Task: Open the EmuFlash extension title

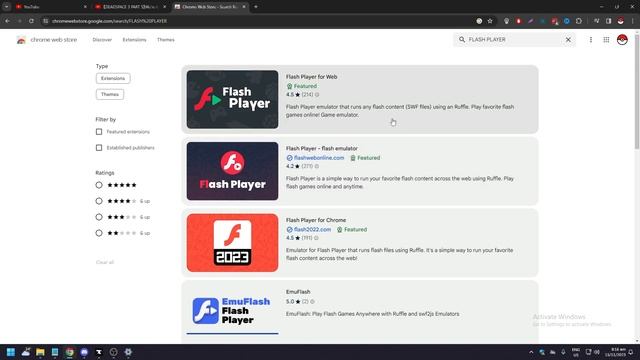Action: 298,292
